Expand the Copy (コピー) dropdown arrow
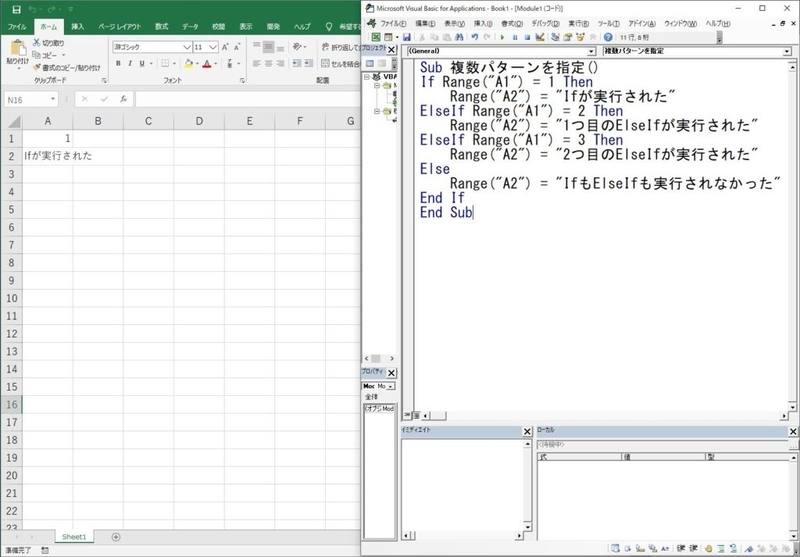The image size is (800, 557). tap(64, 55)
